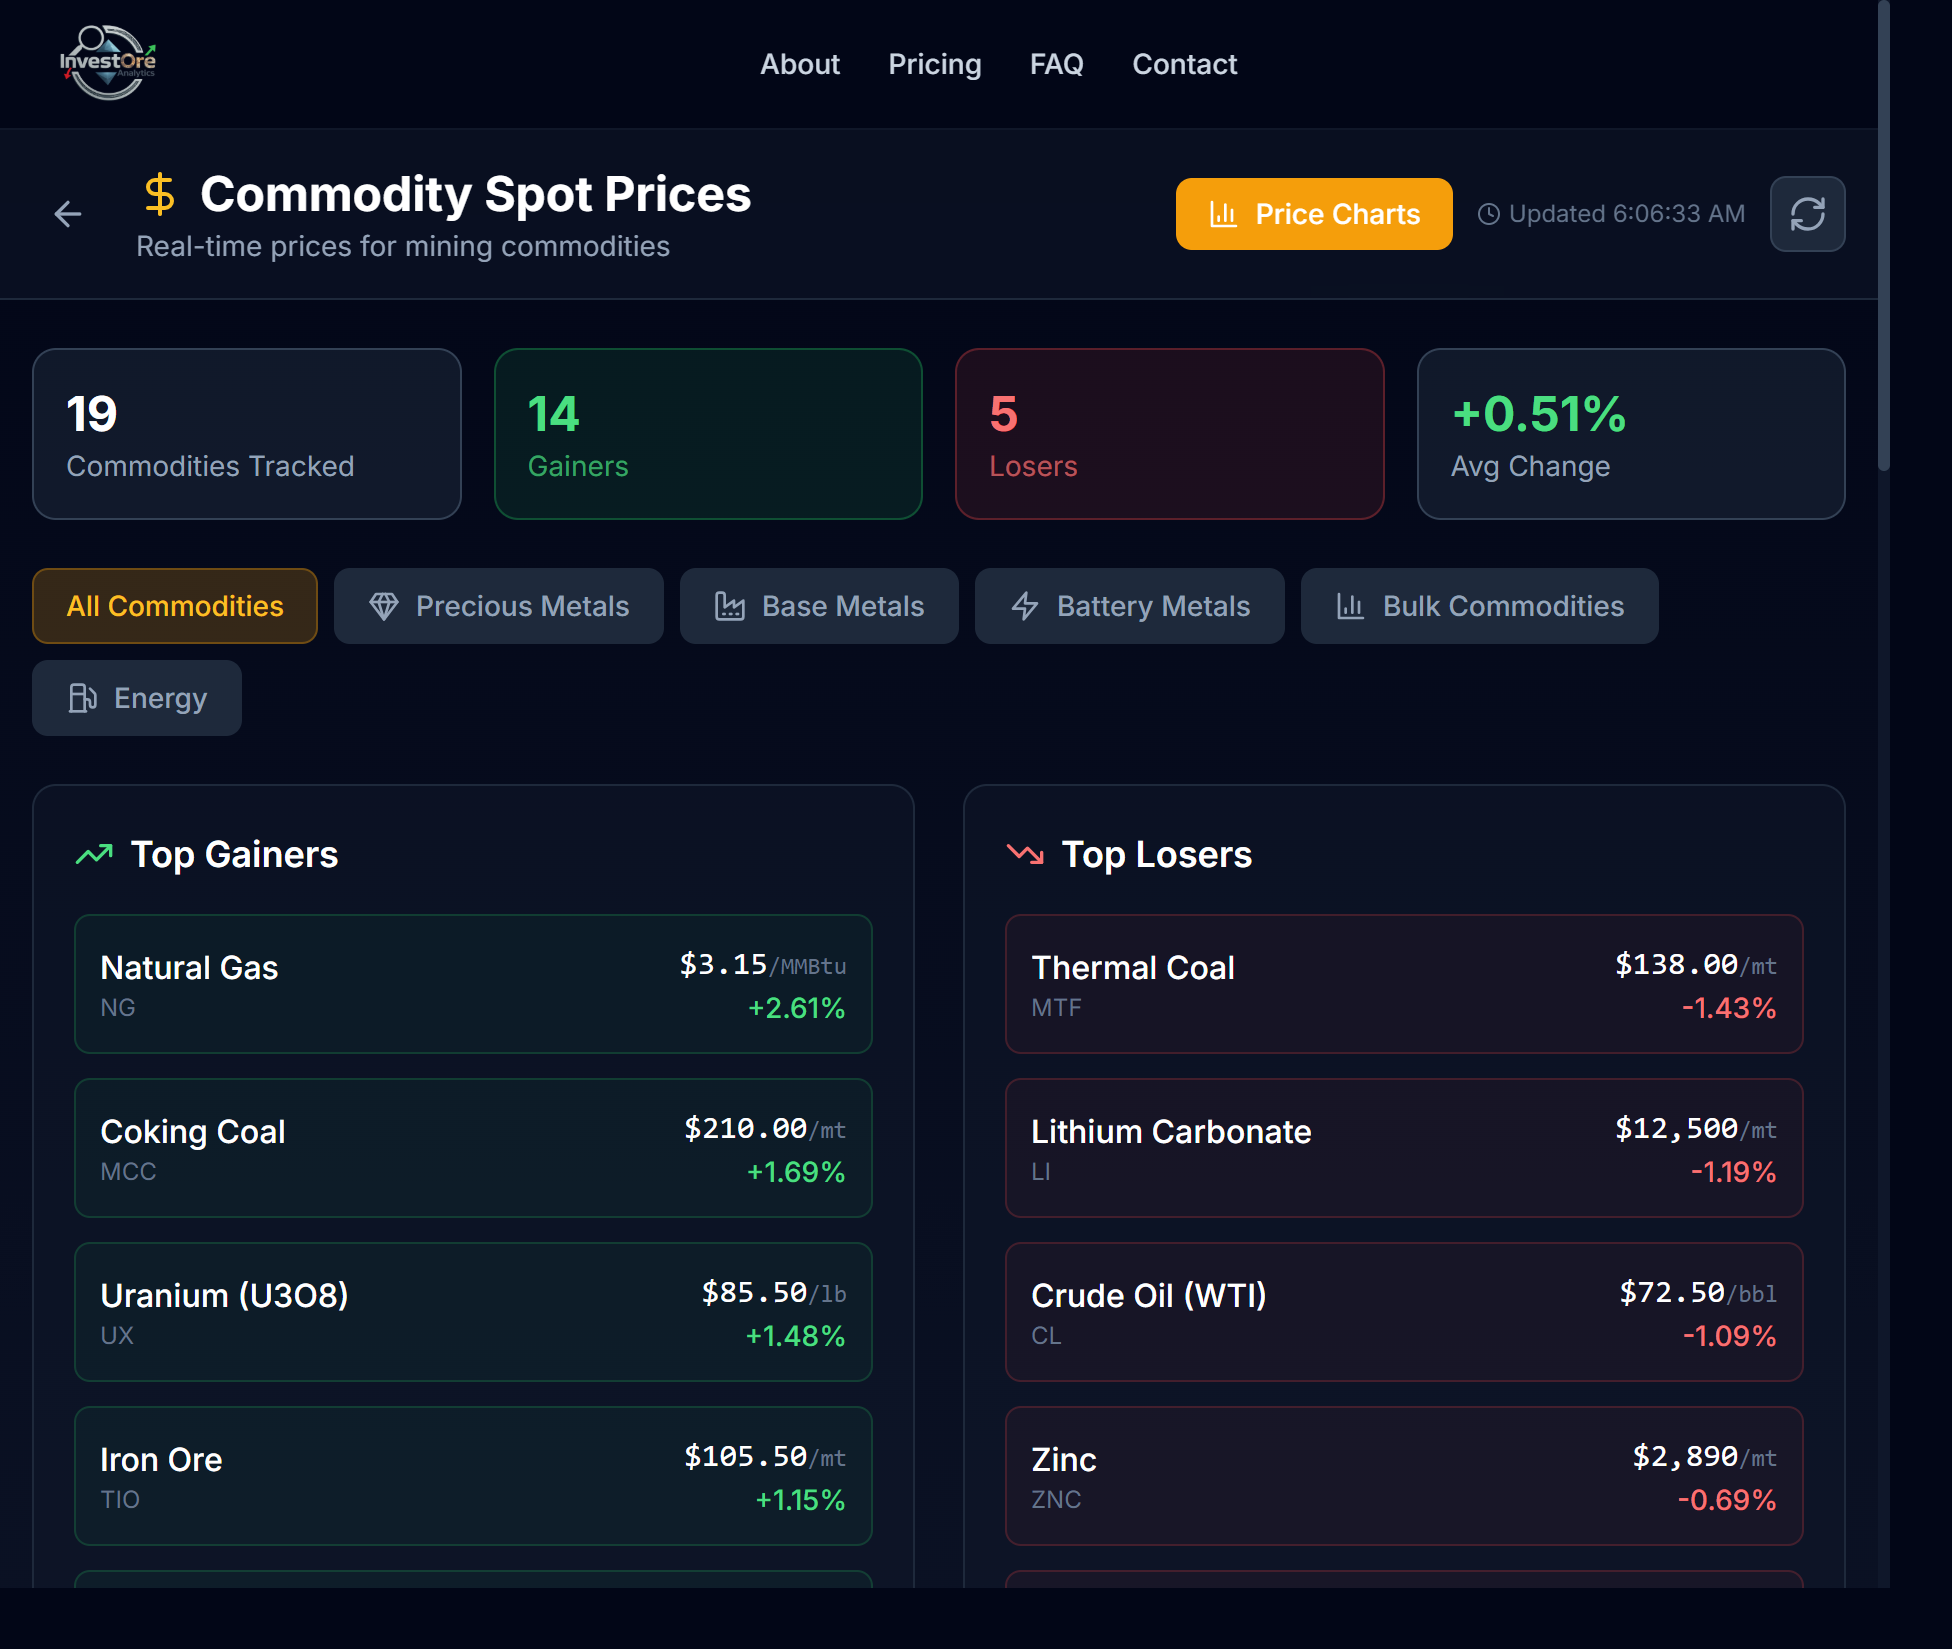Open the Contact page
The image size is (1952, 1649).
tap(1184, 64)
